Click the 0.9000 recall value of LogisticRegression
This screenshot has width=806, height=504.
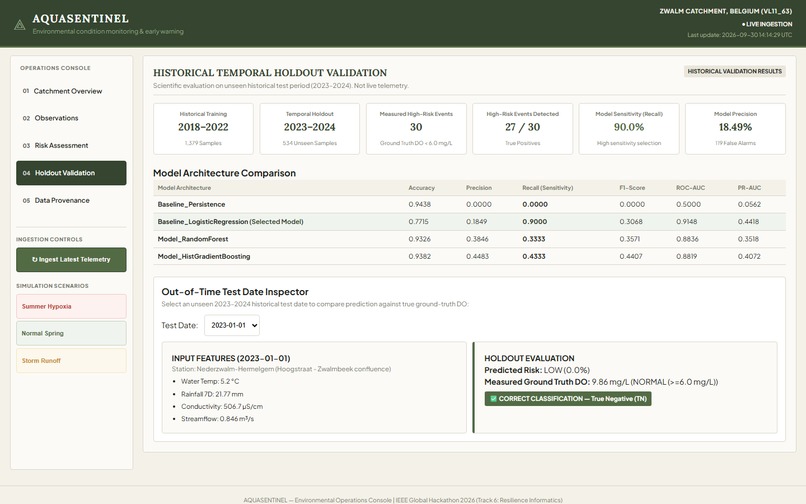(x=535, y=222)
